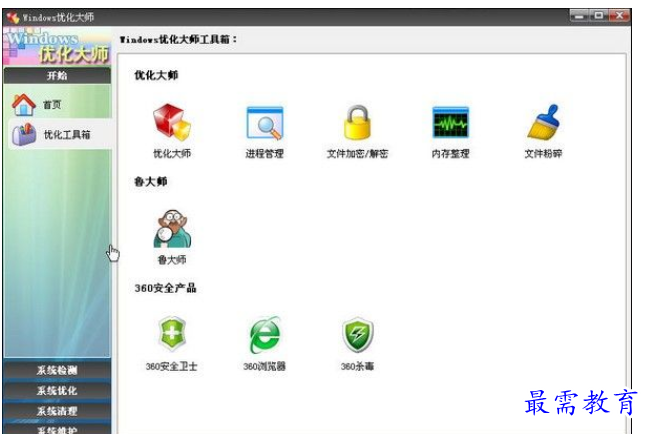Expand the 系统检测 sidebar section
This screenshot has height=434, width=646.
[57, 370]
